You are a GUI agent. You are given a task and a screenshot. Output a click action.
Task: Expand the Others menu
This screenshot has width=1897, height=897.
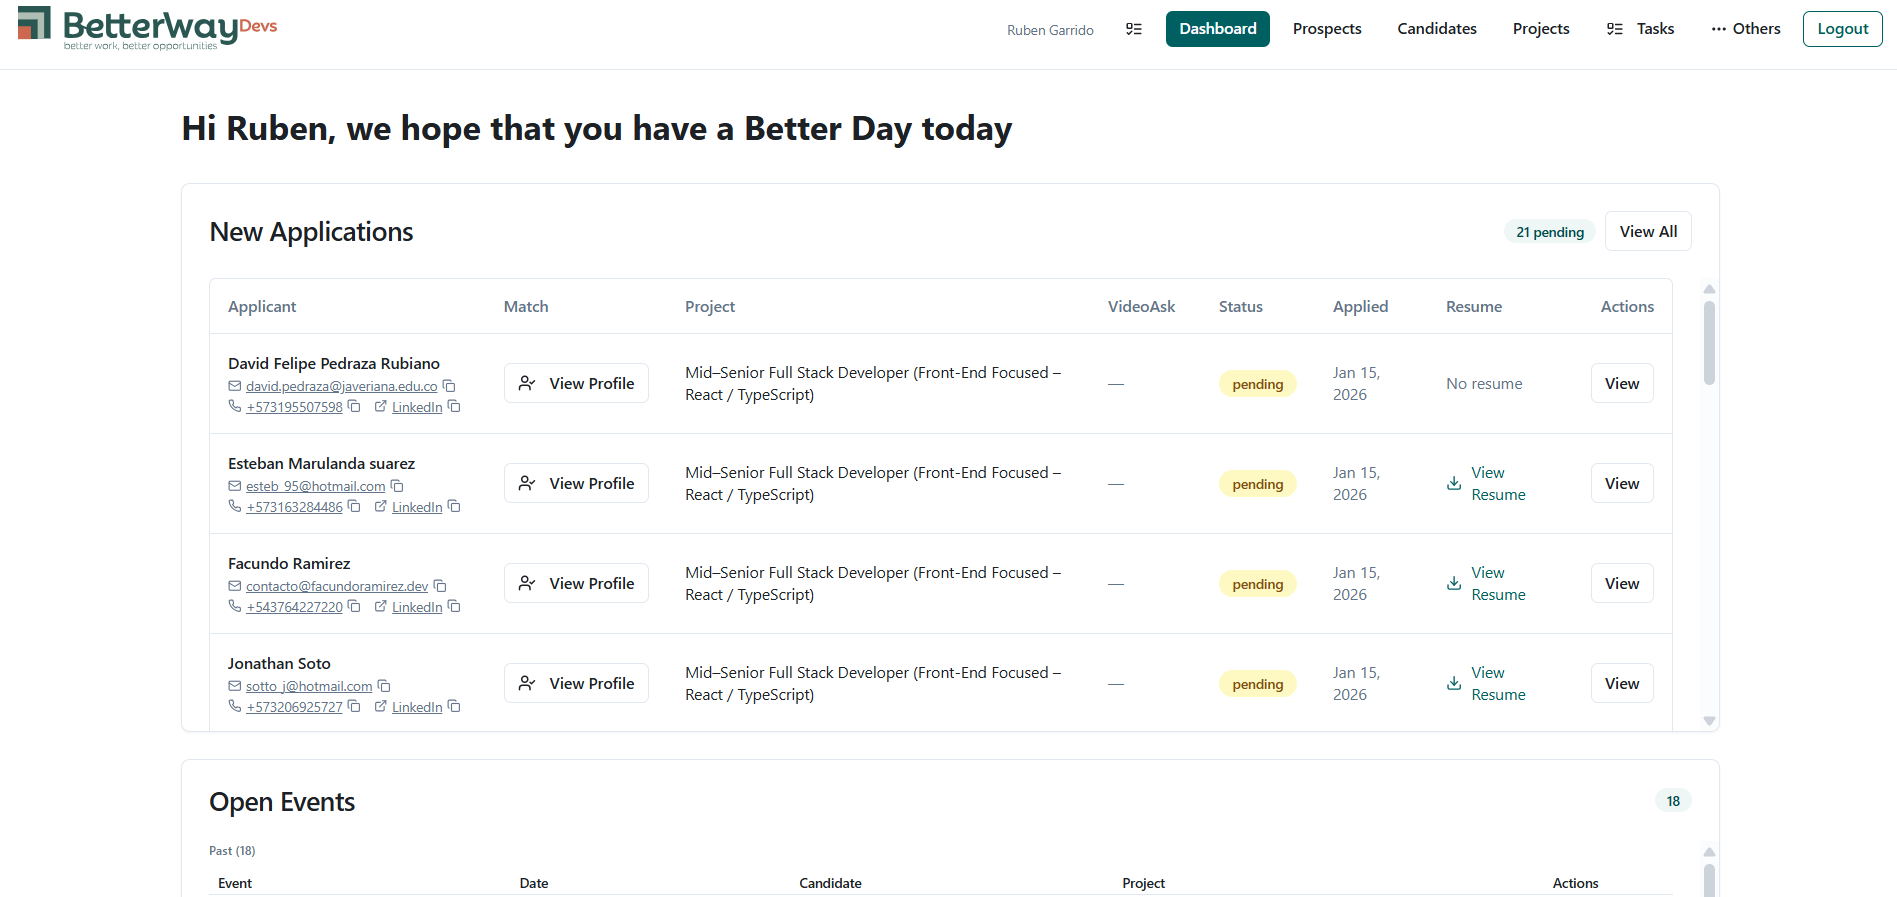pos(1745,29)
